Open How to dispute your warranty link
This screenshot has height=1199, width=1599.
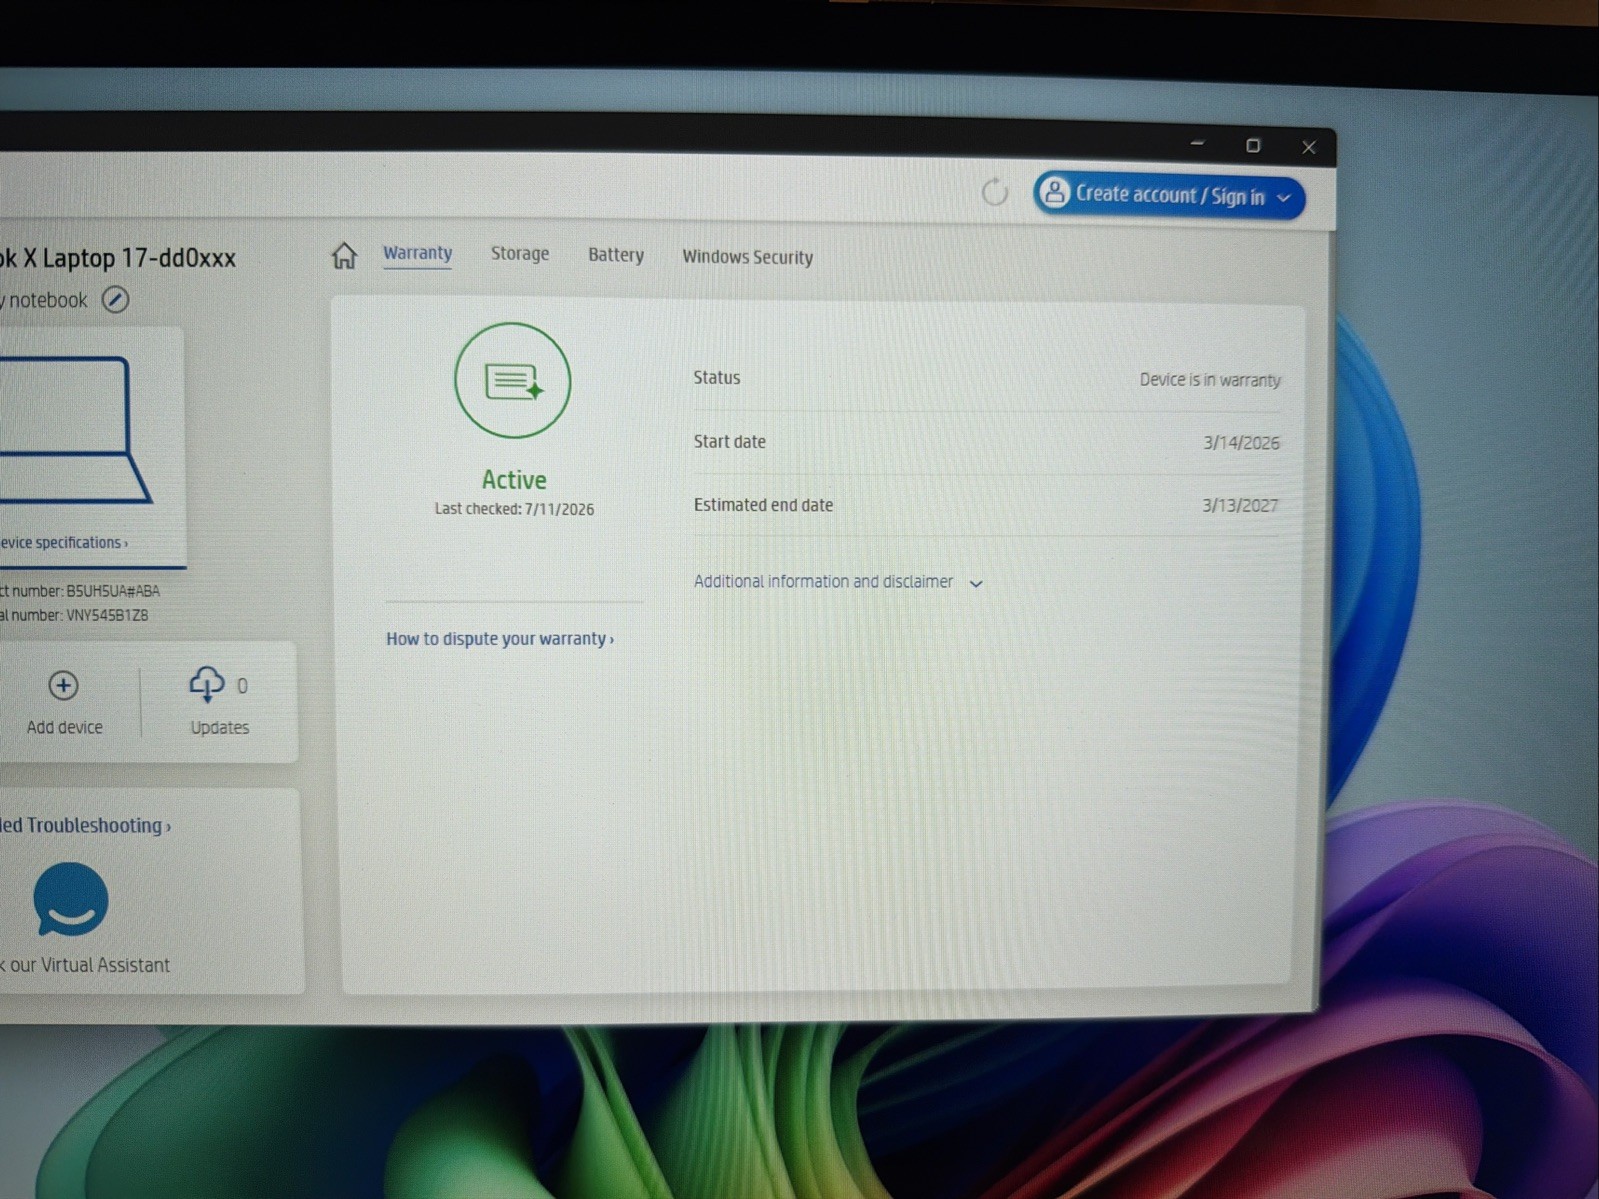click(500, 639)
